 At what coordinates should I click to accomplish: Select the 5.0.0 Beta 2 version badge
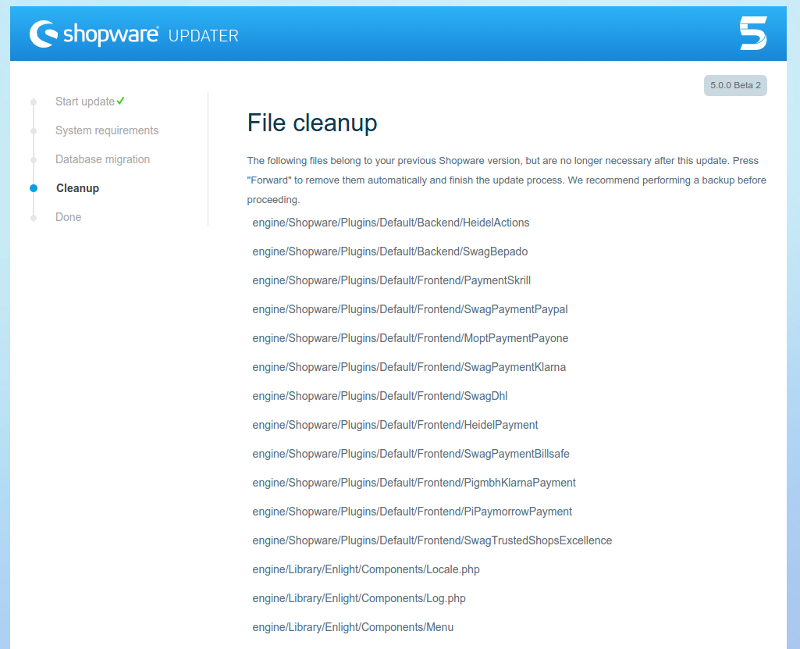click(x=734, y=85)
